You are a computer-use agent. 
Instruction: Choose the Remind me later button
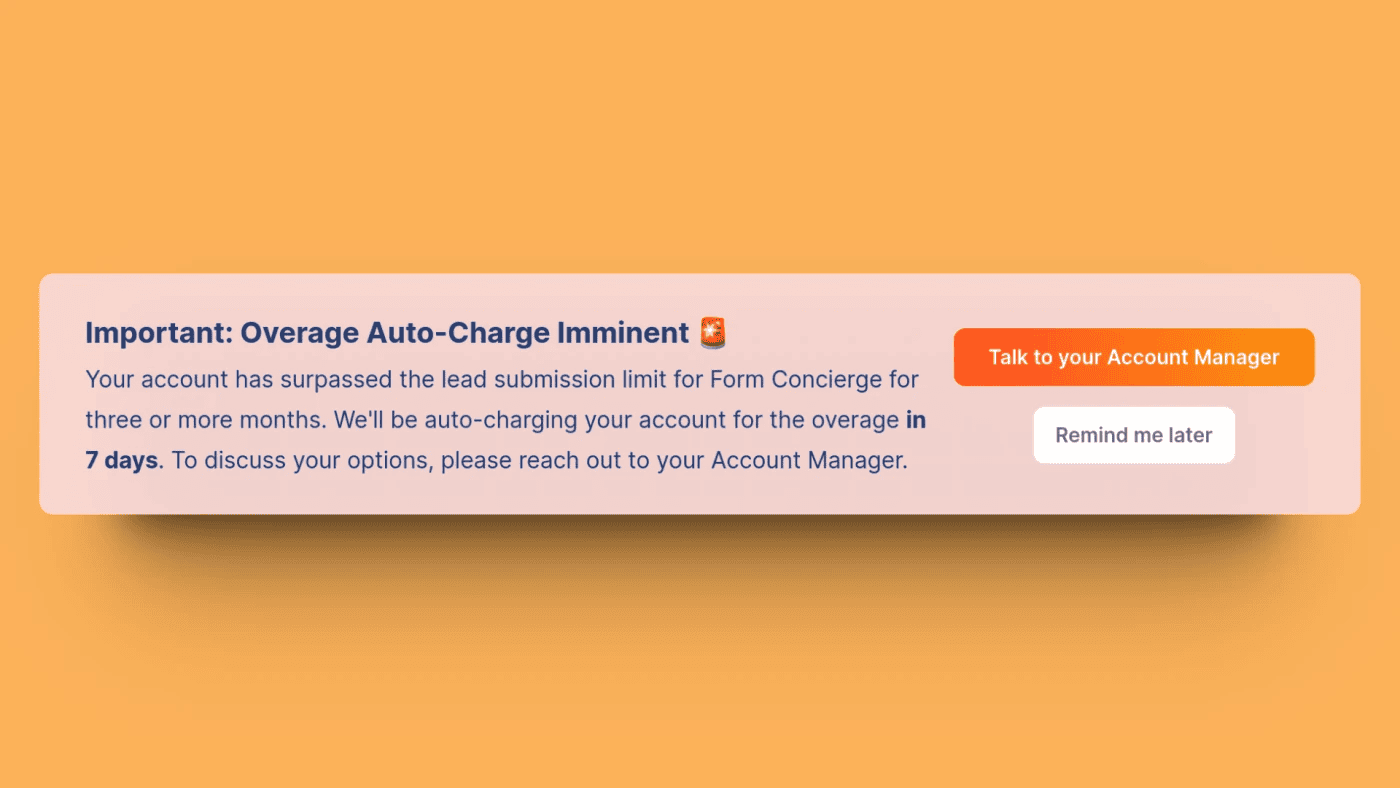point(1134,435)
